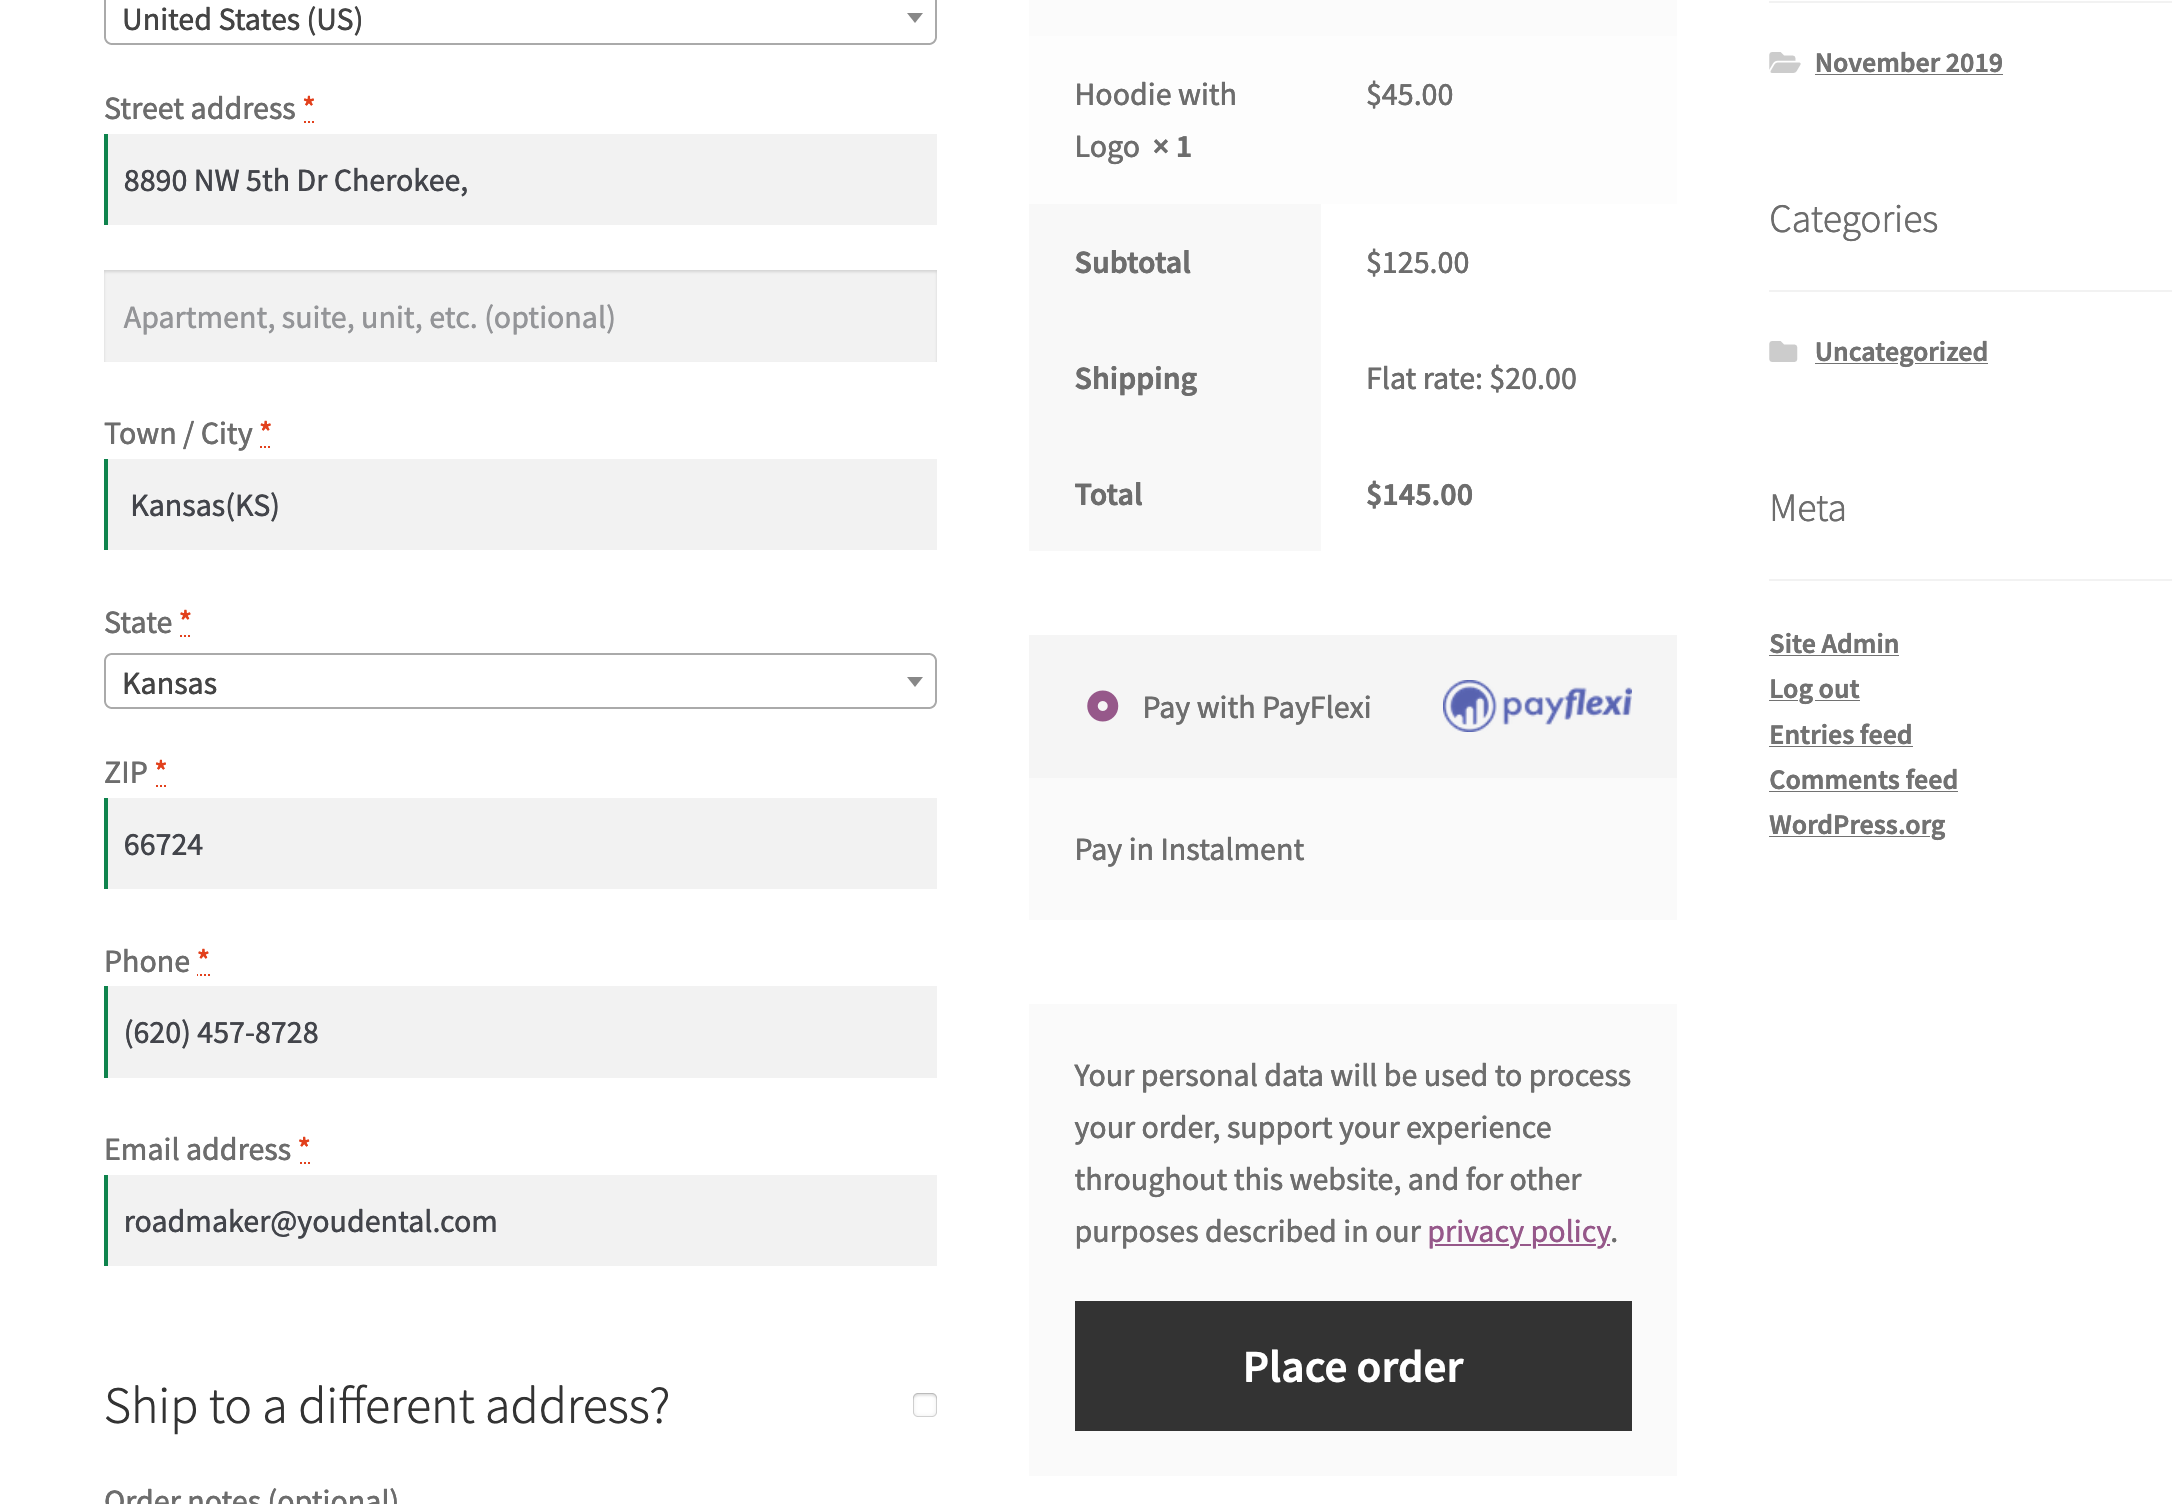Visit the WordPress.org link
The width and height of the screenshot is (2172, 1504).
[1856, 825]
